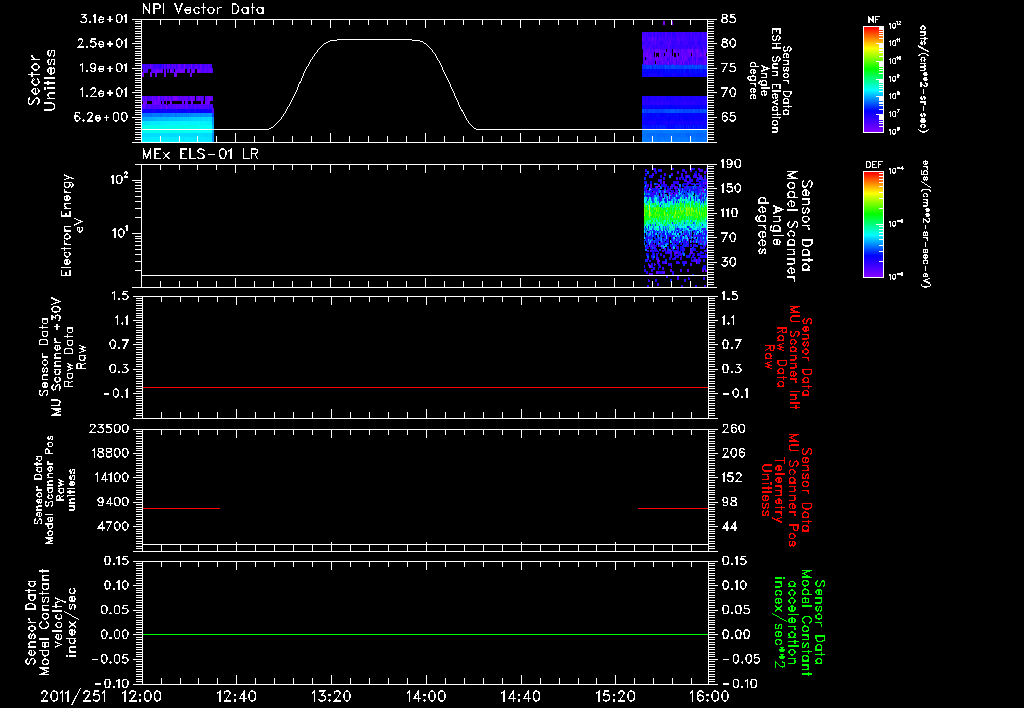Click the 14:00 time tick label
This screenshot has height=708, width=1024.
[426, 696]
